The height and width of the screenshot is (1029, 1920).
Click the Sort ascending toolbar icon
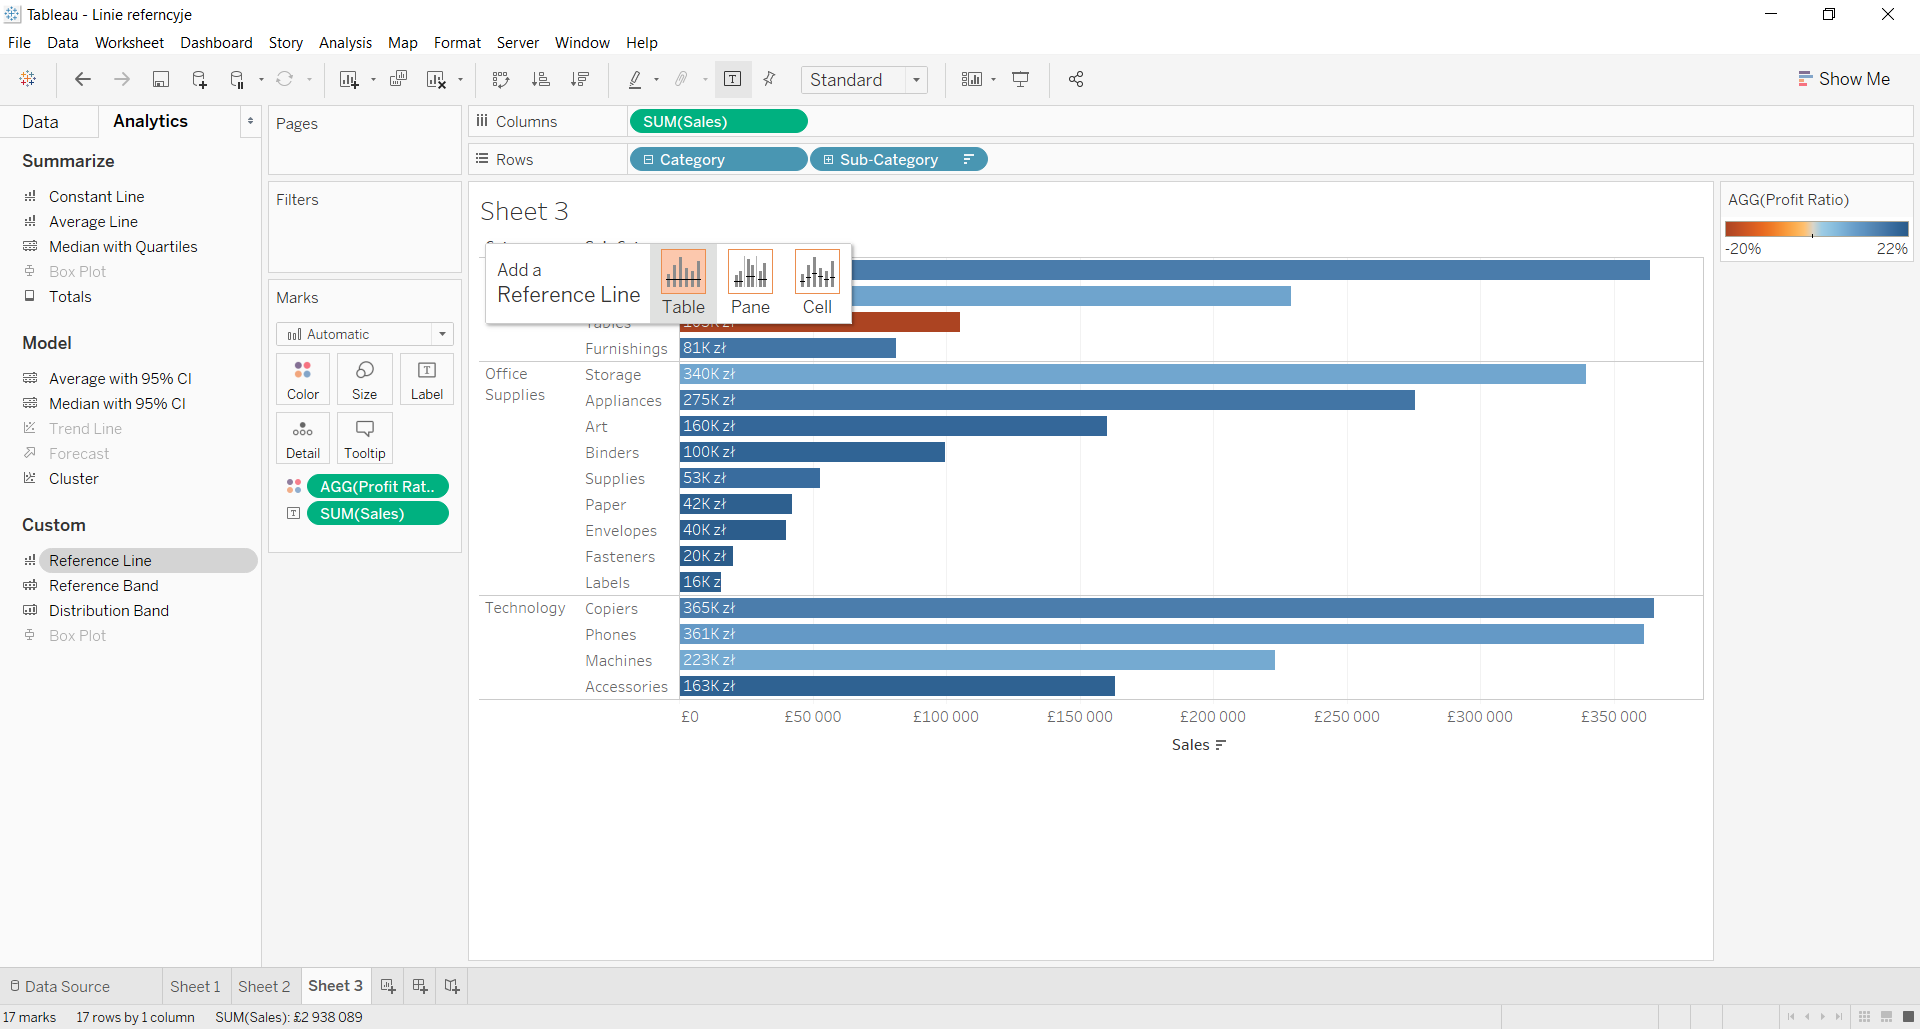(541, 80)
